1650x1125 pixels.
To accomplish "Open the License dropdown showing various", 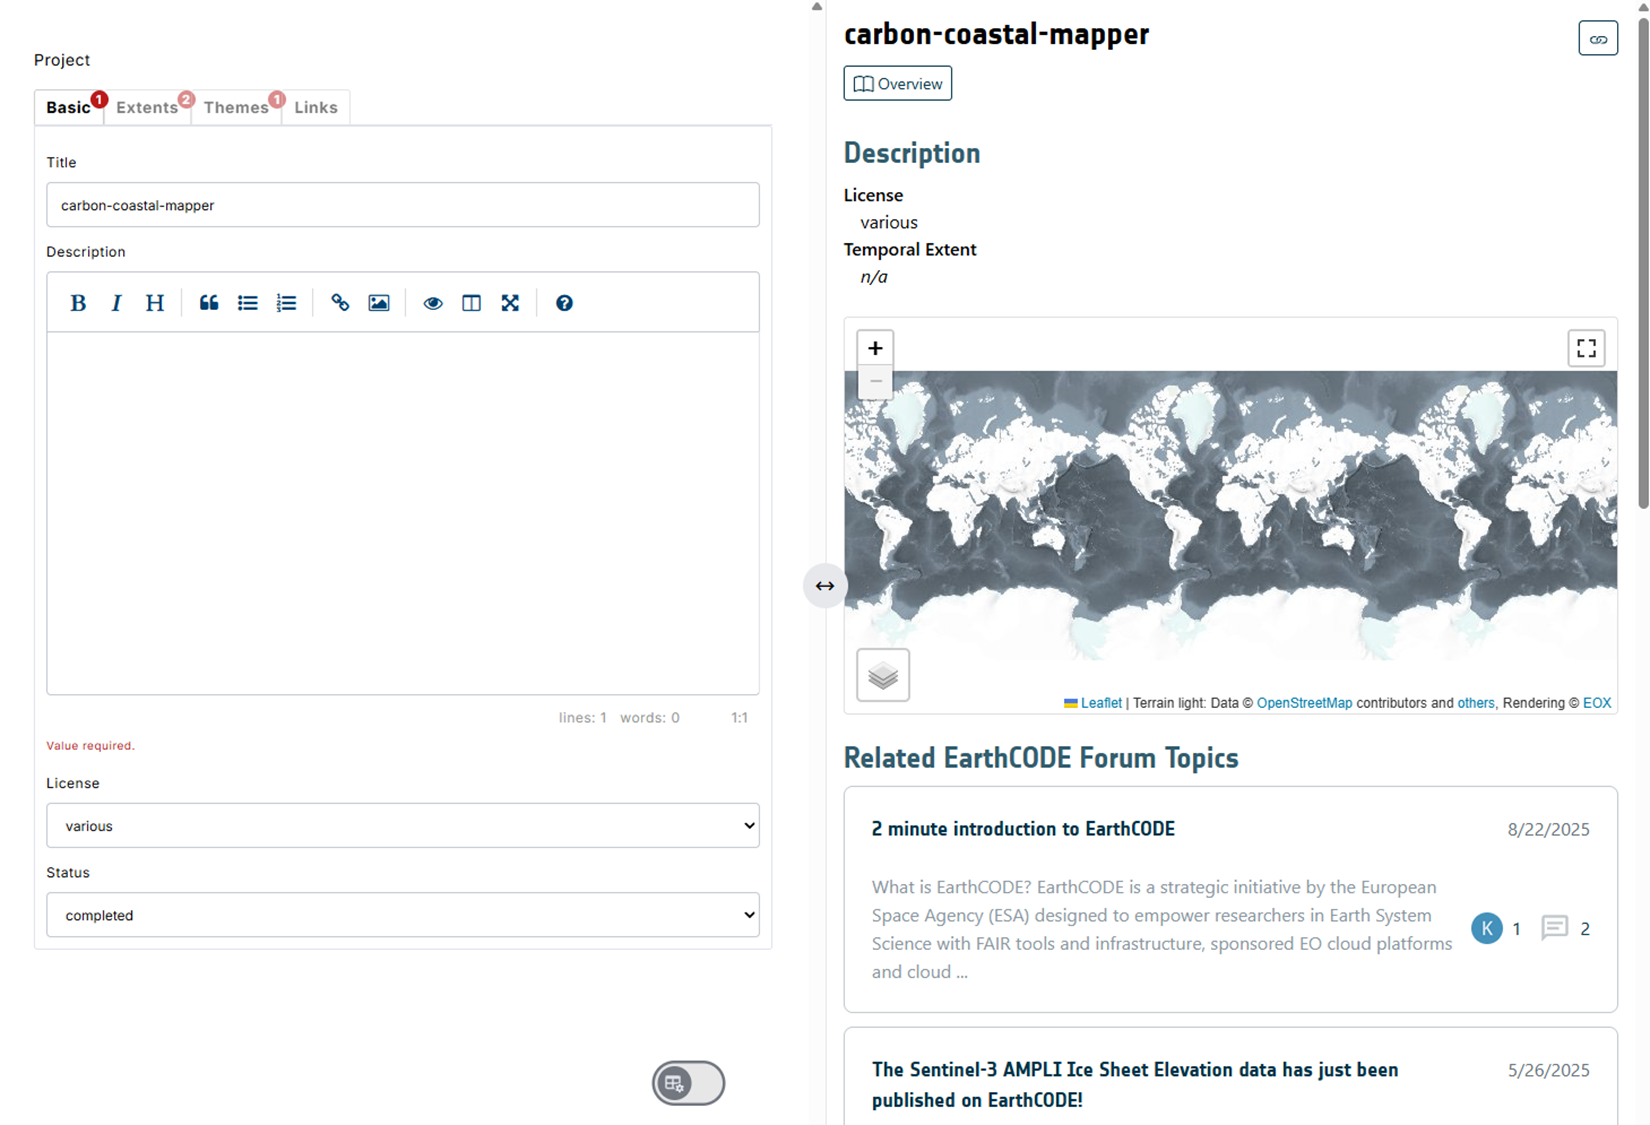I will pyautogui.click(x=402, y=825).
